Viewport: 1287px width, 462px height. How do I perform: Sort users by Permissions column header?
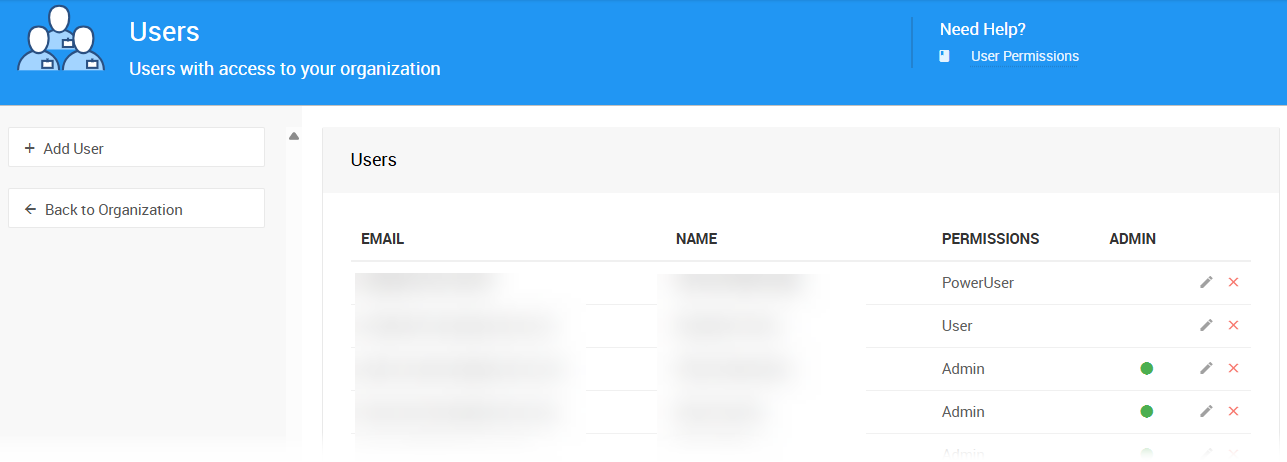point(990,239)
